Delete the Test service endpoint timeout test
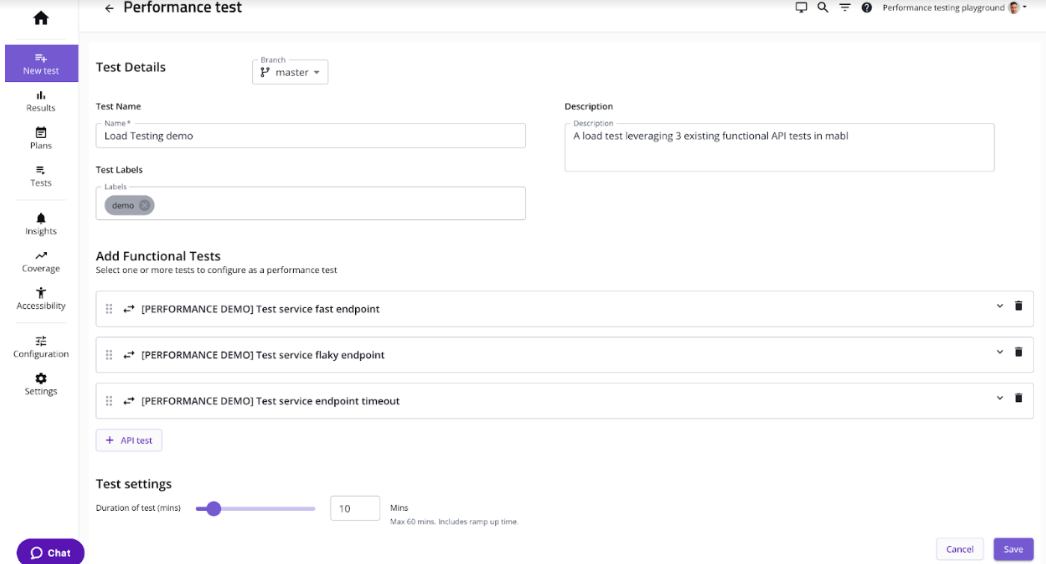The width and height of the screenshot is (1046, 564). tap(1019, 398)
